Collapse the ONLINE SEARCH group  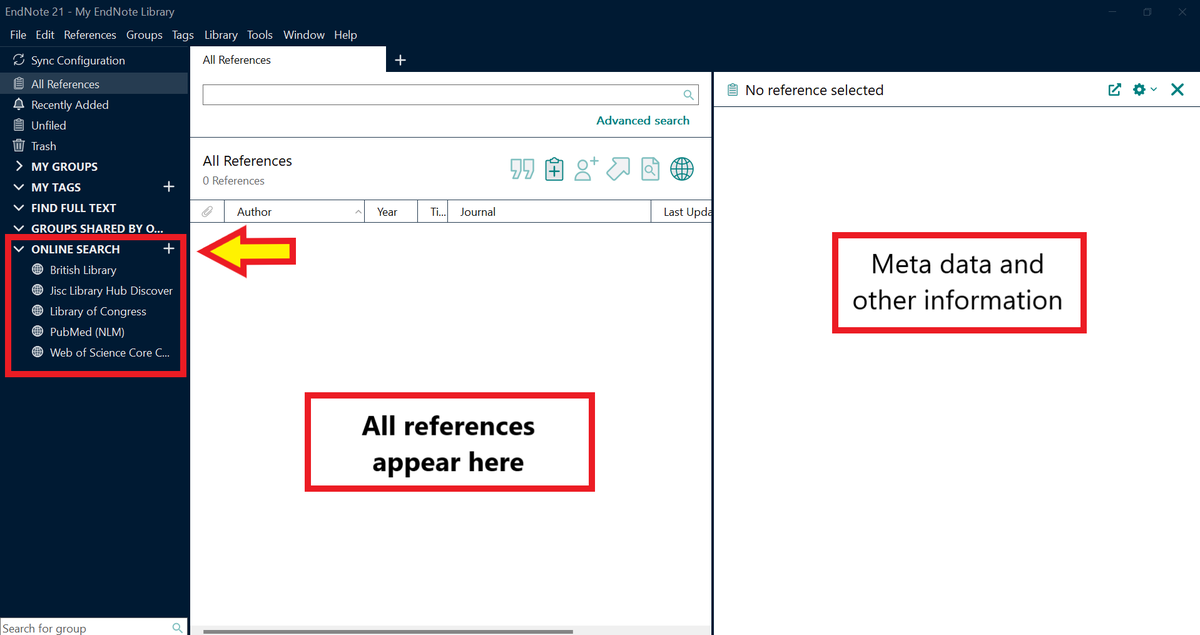click(x=18, y=249)
